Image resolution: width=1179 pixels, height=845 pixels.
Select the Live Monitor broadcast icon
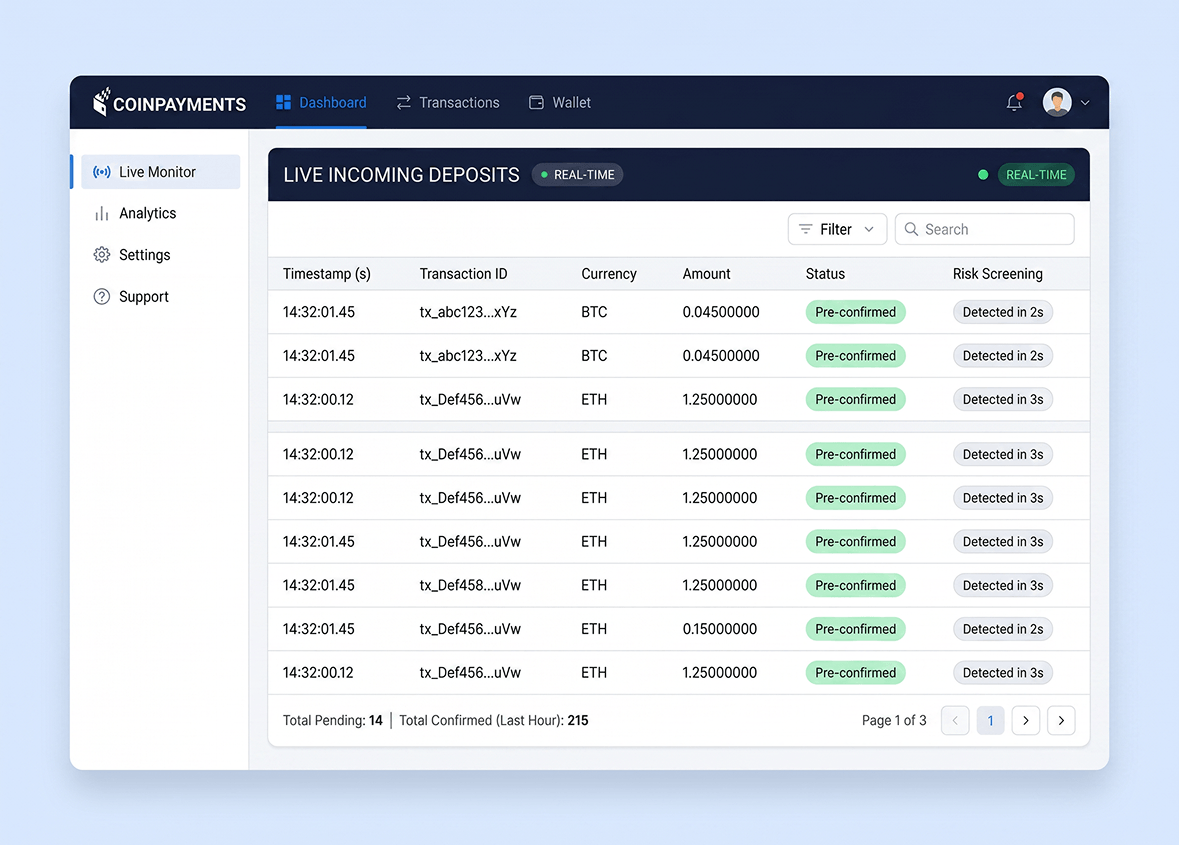pos(102,172)
